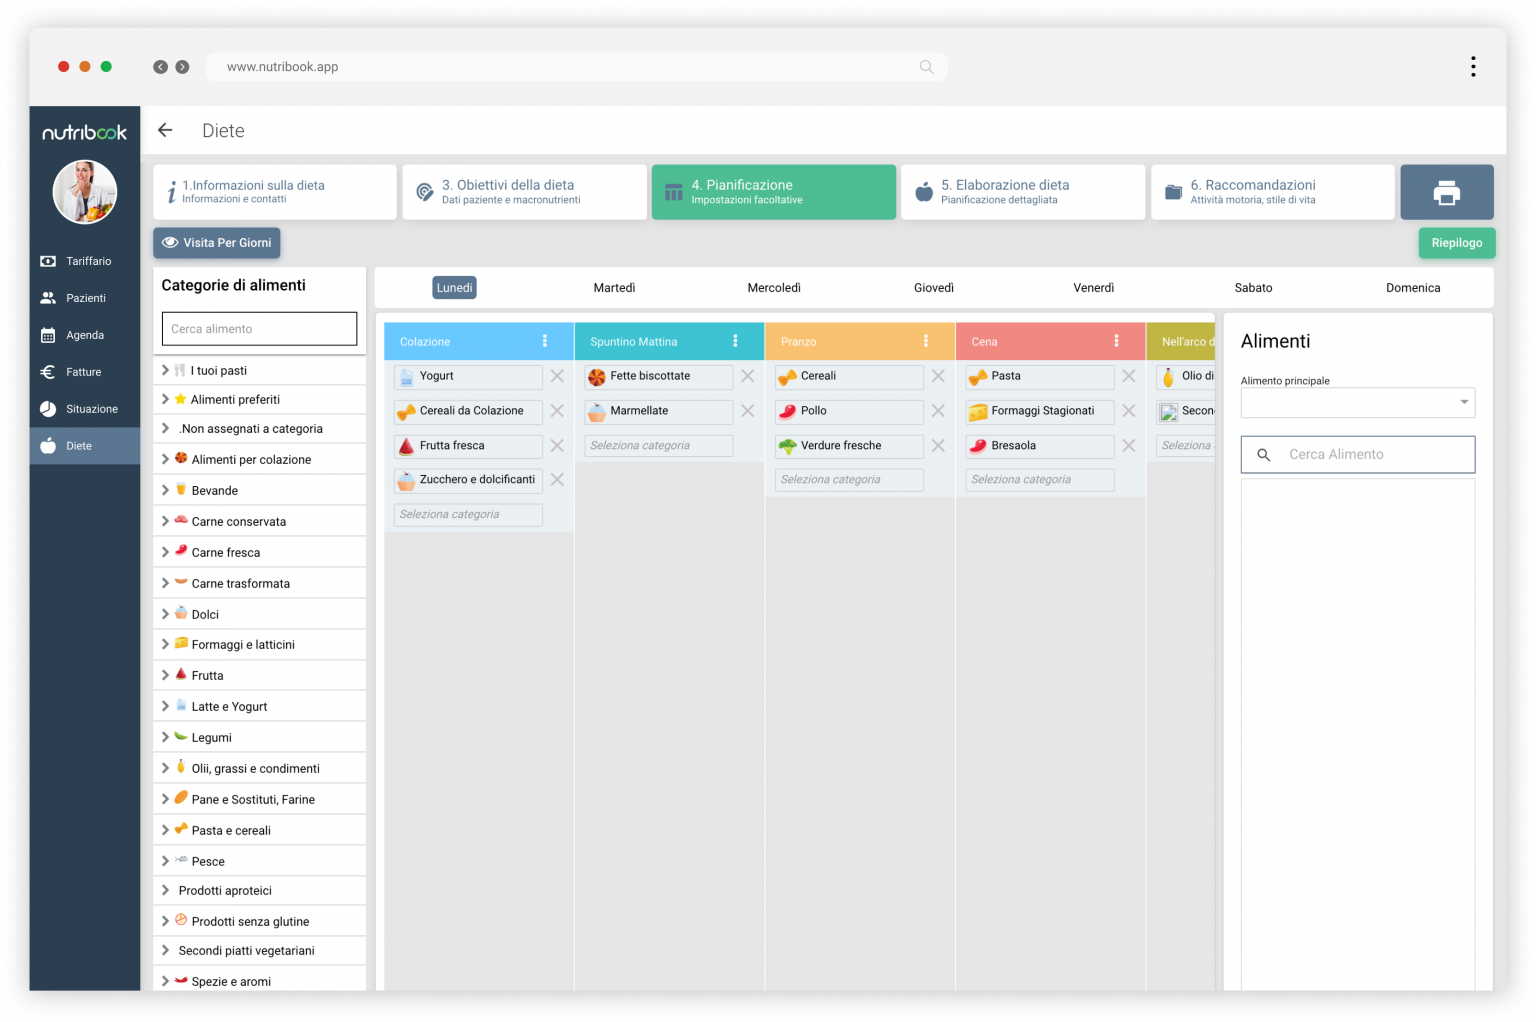Open Agenda from the sidebar

pos(84,335)
